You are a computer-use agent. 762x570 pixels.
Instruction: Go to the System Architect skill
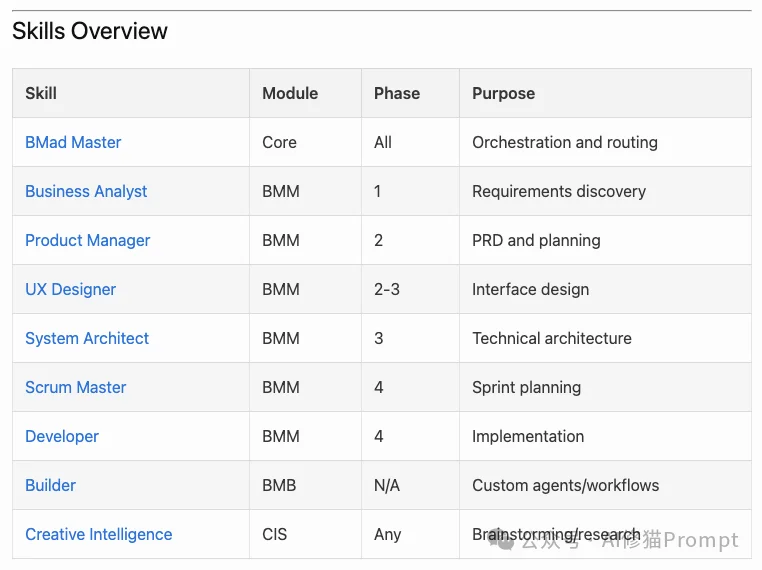[x=87, y=338]
